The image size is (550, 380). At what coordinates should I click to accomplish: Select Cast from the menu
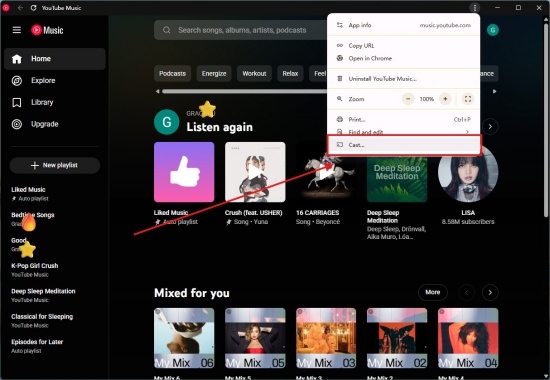(x=404, y=145)
